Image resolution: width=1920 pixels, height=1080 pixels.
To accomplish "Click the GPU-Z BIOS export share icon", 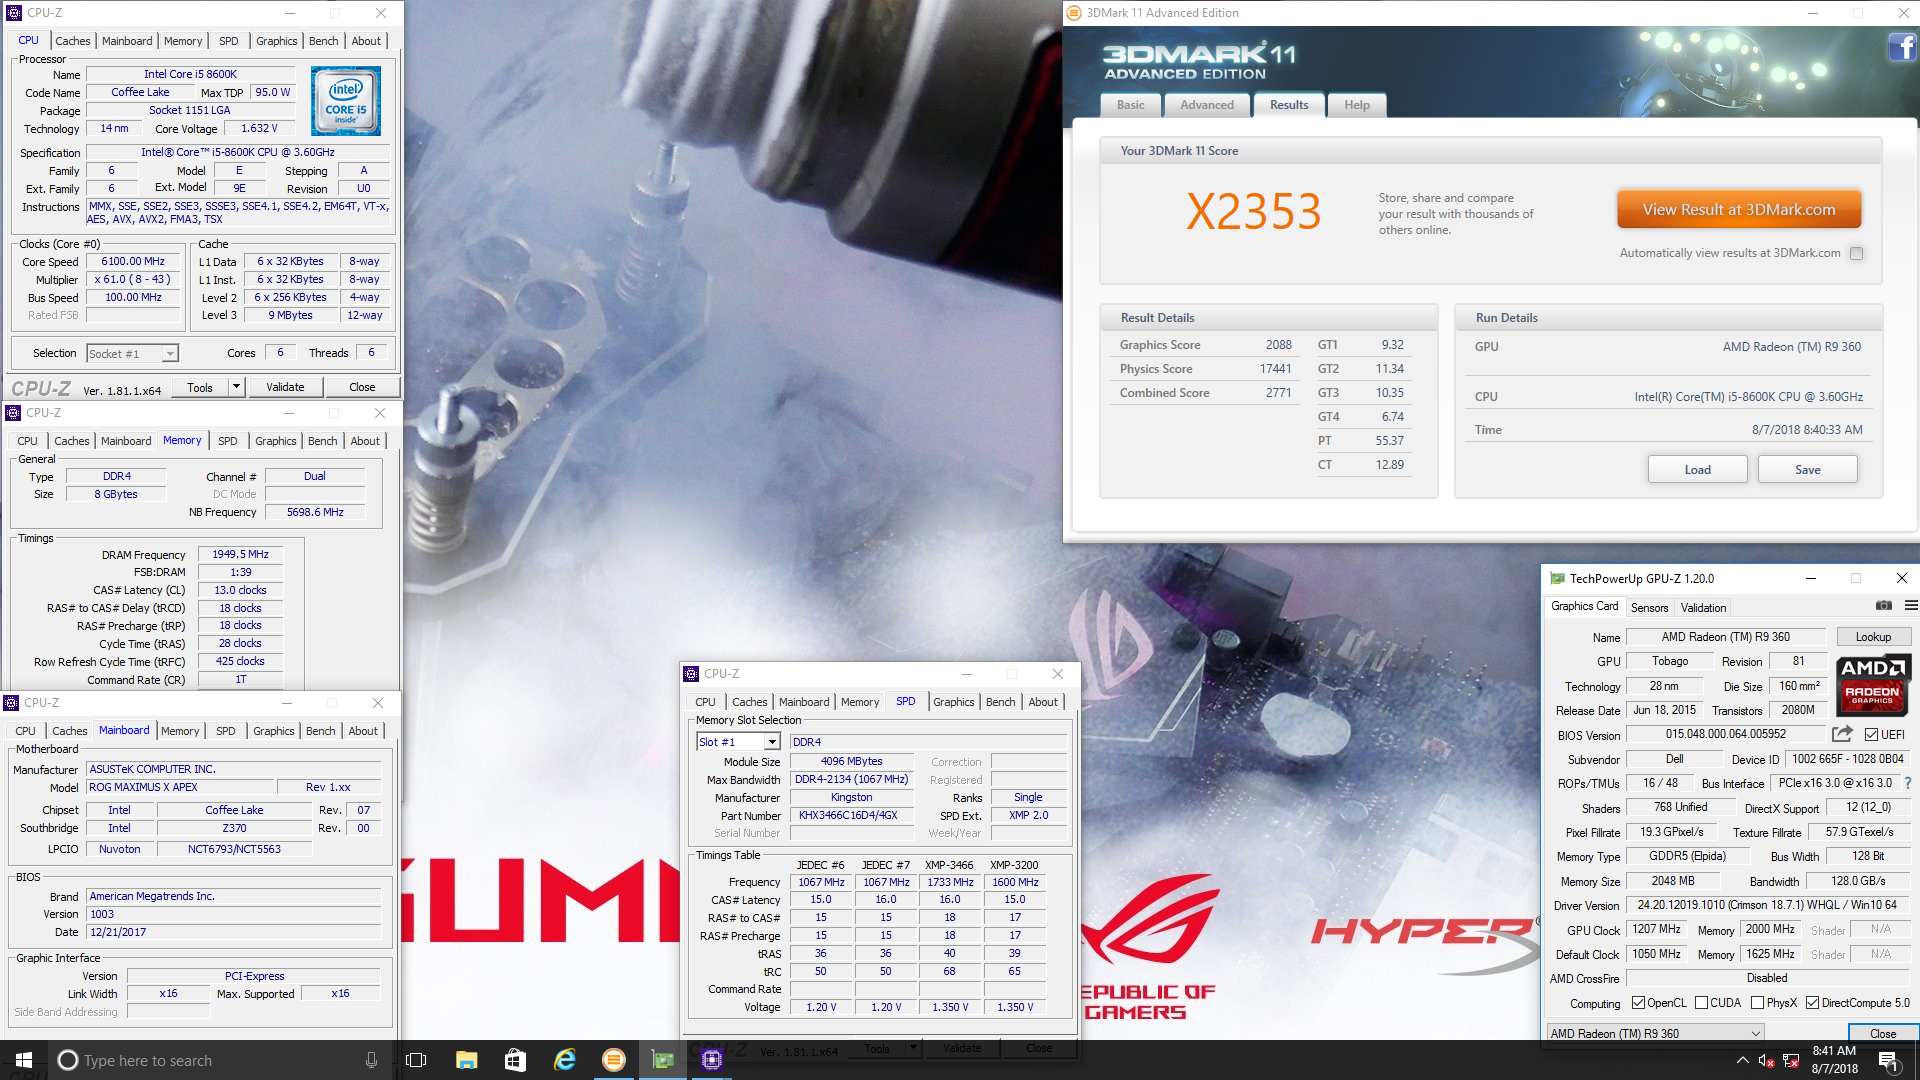I will (1842, 734).
